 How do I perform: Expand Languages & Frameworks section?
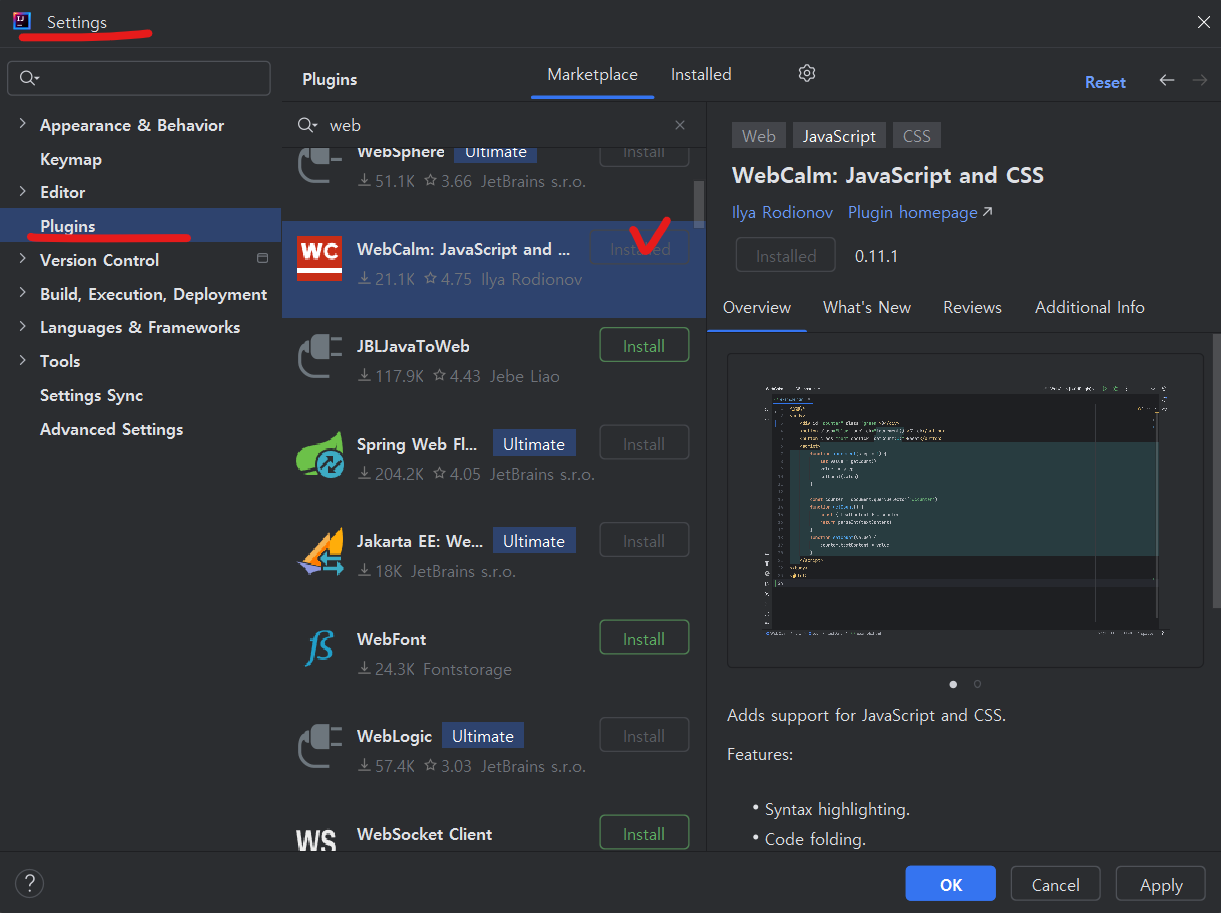[x=22, y=326]
